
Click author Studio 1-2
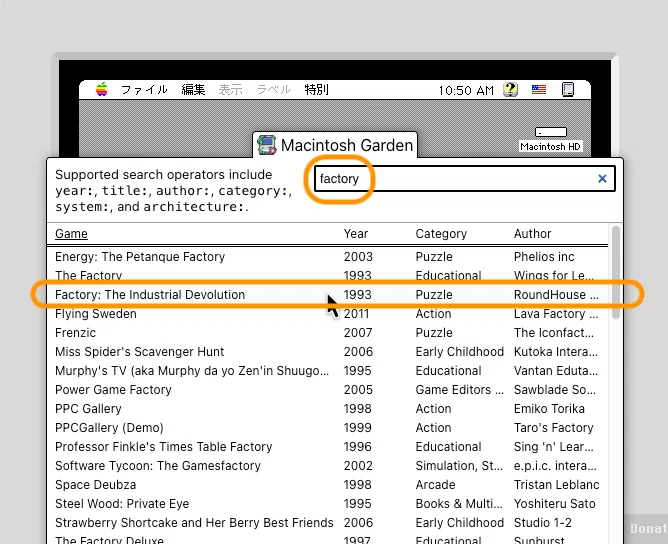pyautogui.click(x=543, y=522)
